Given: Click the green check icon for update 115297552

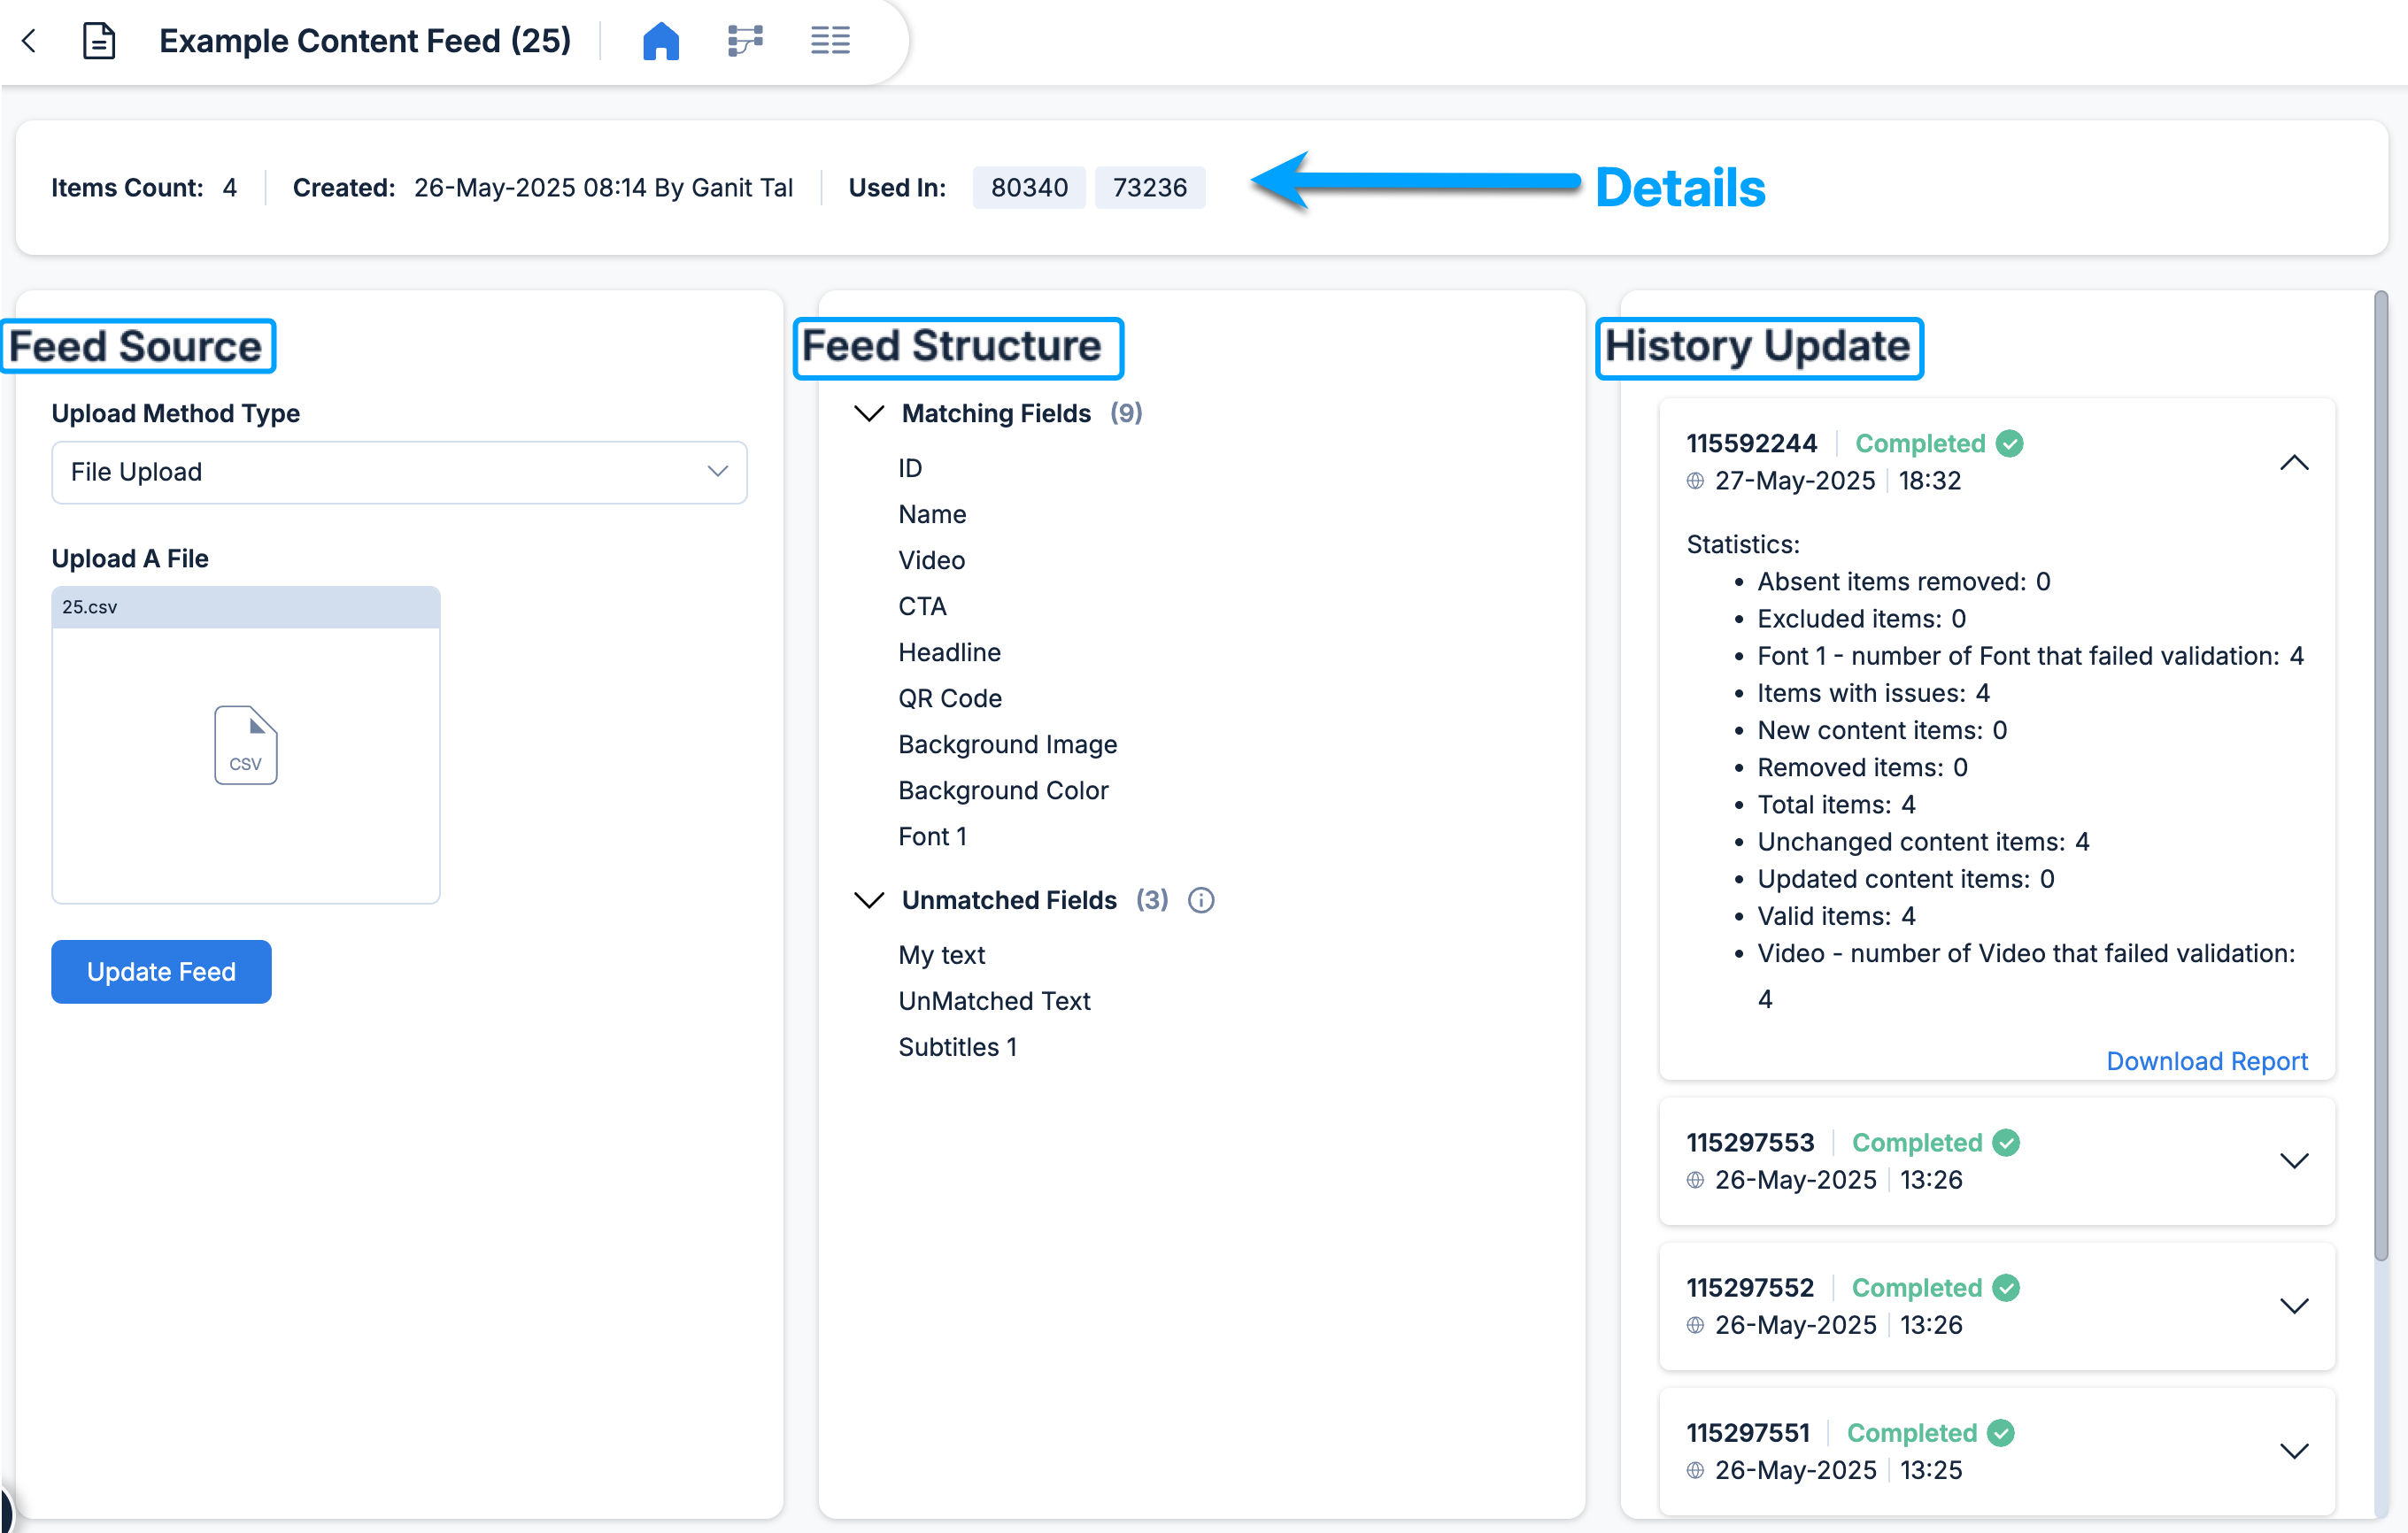Looking at the screenshot, I should [2006, 1287].
